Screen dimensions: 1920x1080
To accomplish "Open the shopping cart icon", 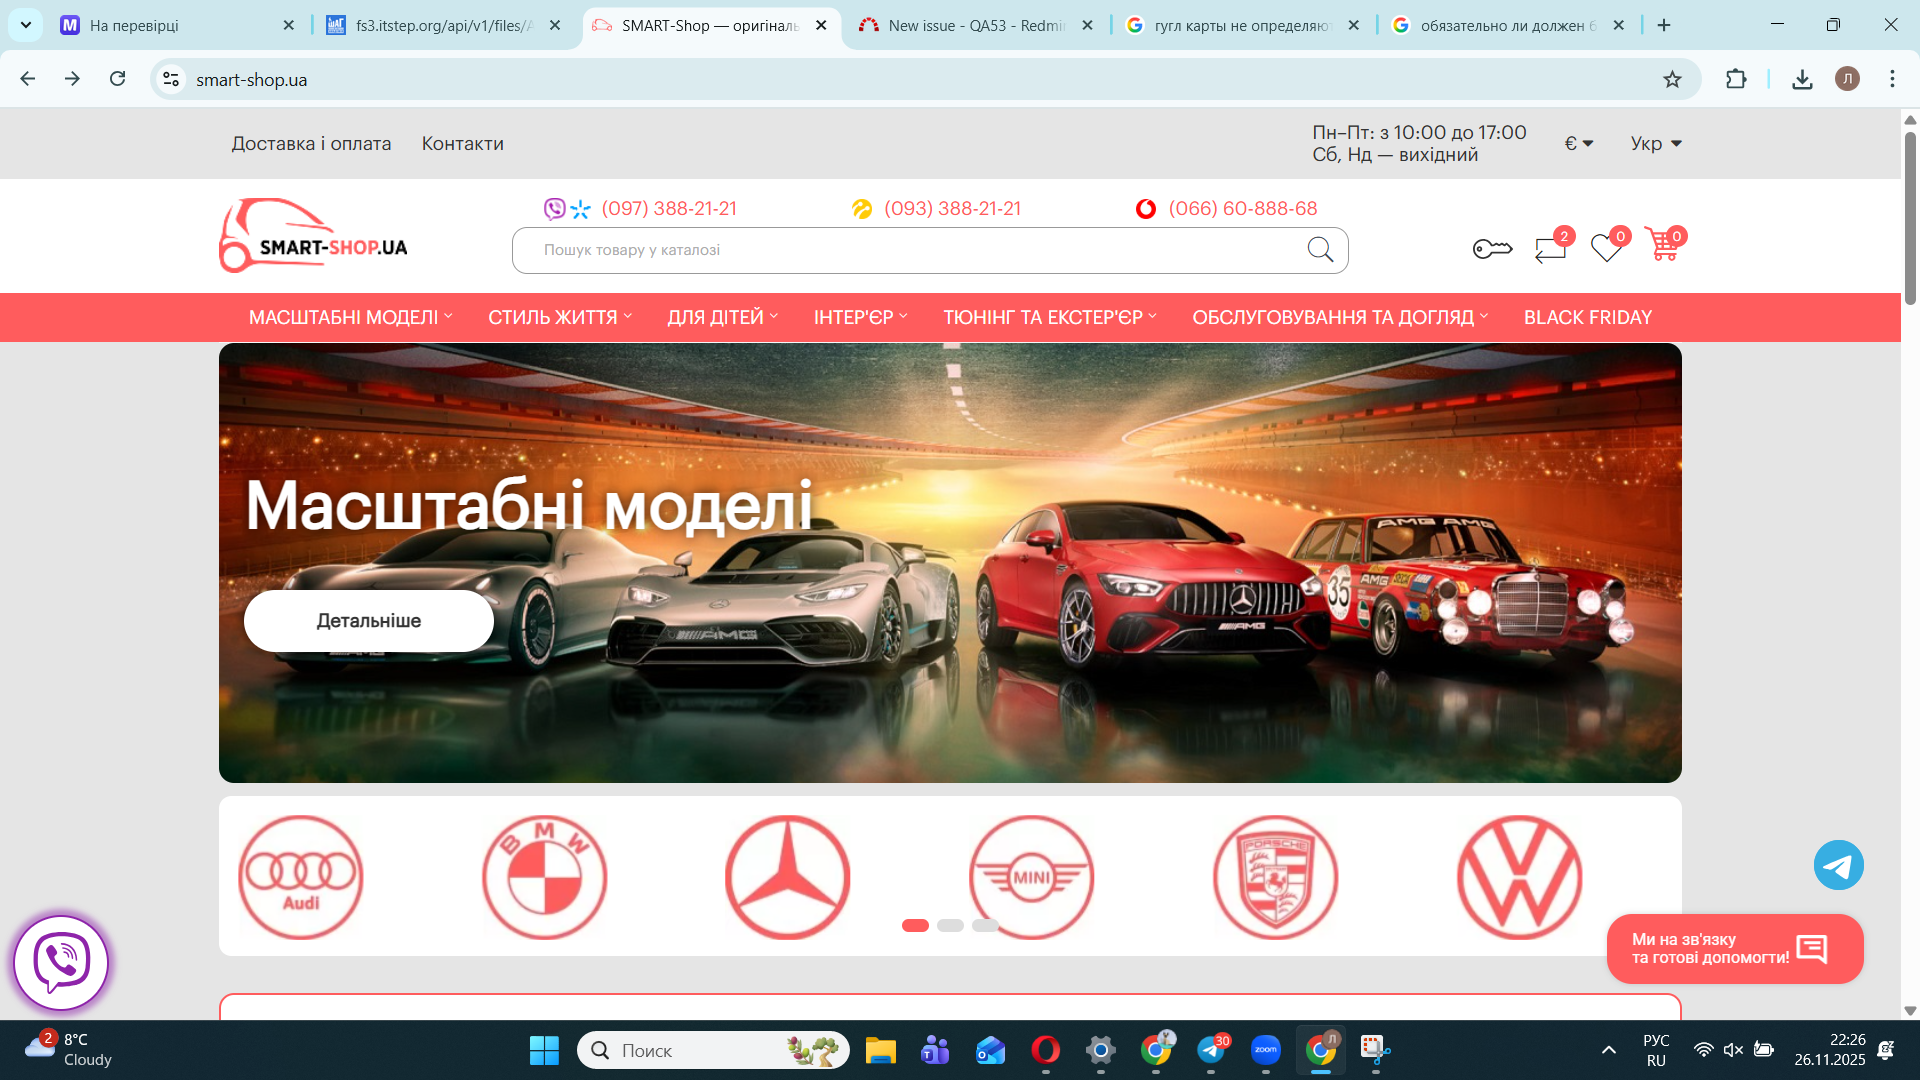I will coord(1663,246).
